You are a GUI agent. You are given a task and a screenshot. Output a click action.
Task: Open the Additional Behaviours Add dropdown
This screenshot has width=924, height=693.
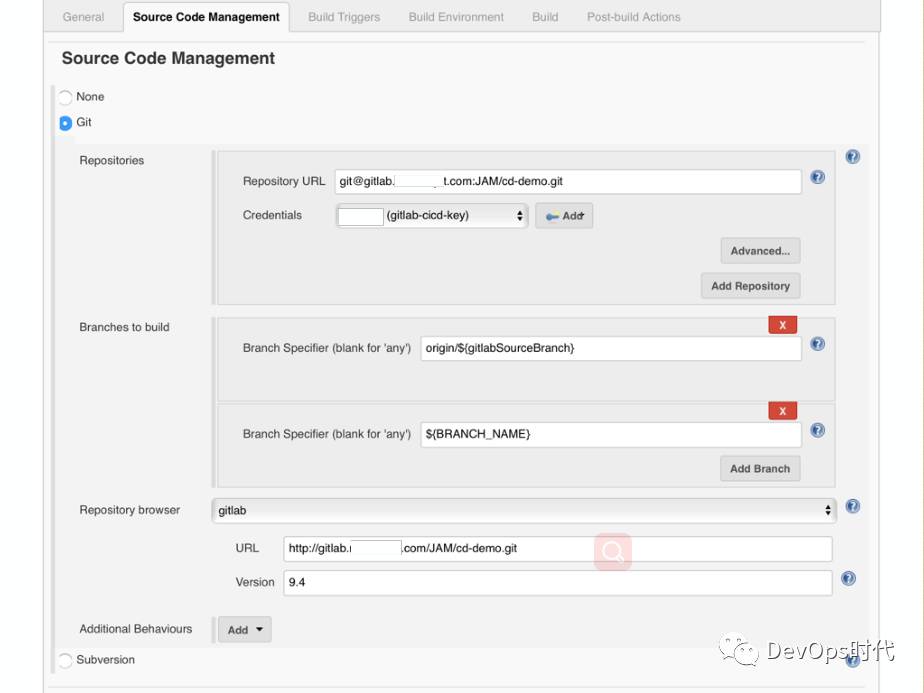244,630
